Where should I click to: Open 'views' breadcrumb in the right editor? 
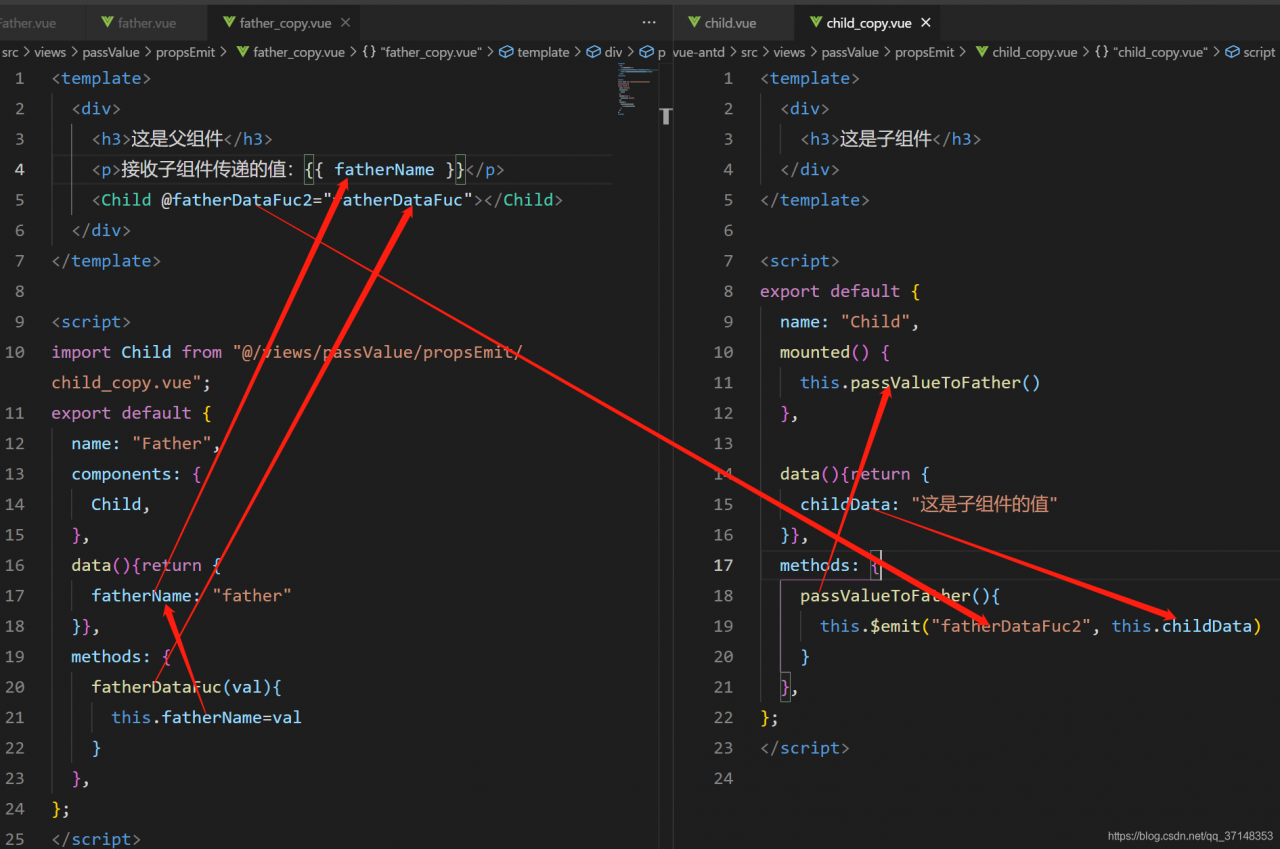(789, 52)
